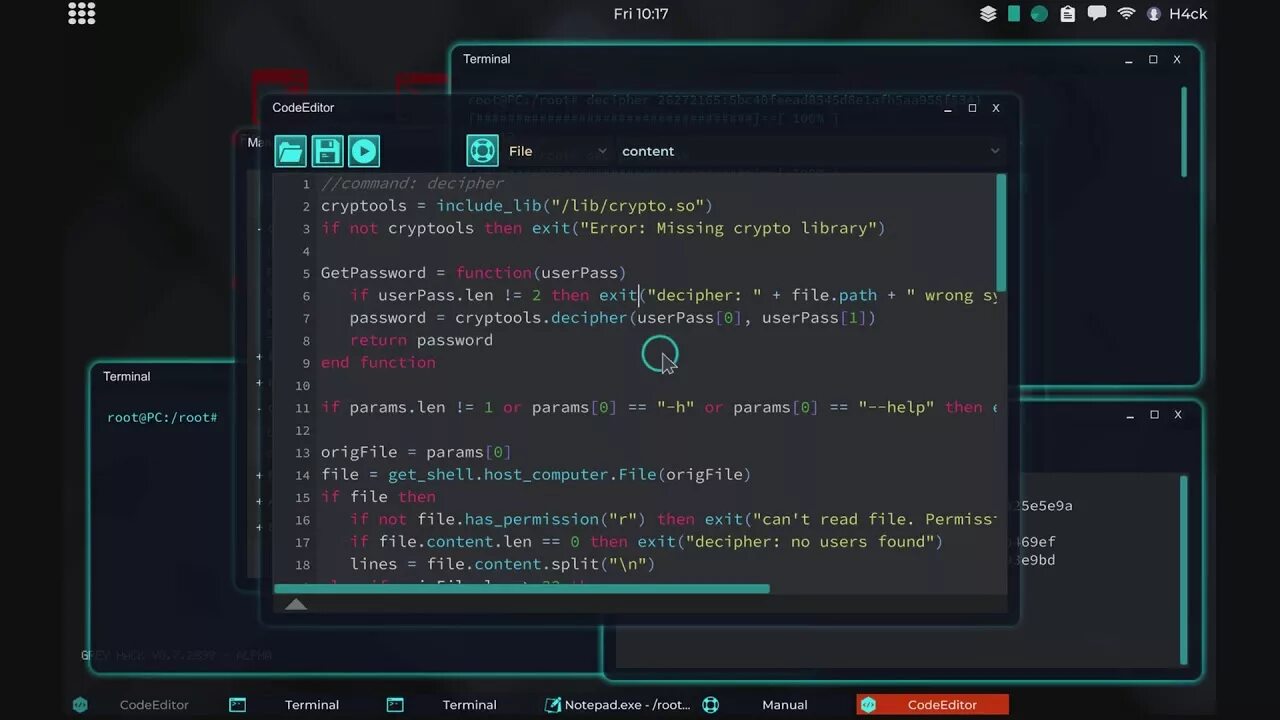Expand the content method dropdown
Viewport: 1280px width, 720px height.
[809, 151]
